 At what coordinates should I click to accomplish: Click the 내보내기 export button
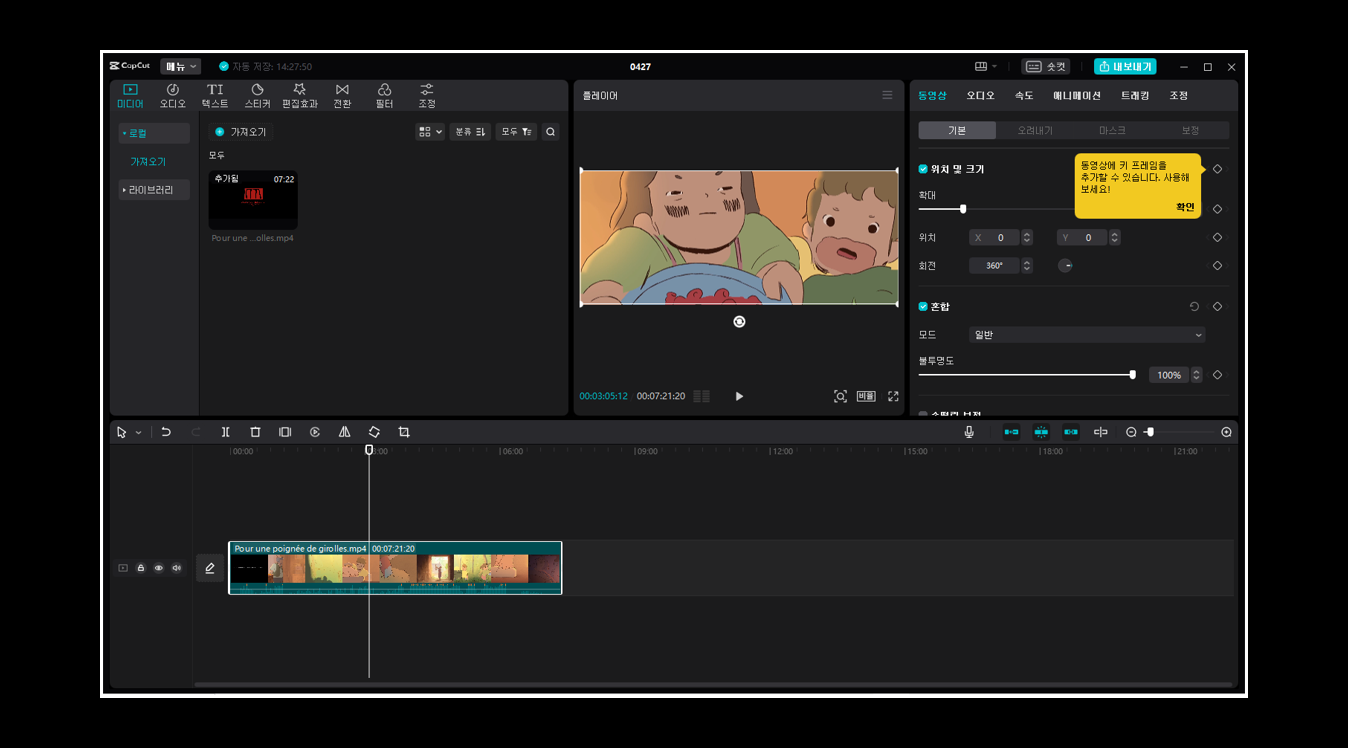tap(1125, 66)
